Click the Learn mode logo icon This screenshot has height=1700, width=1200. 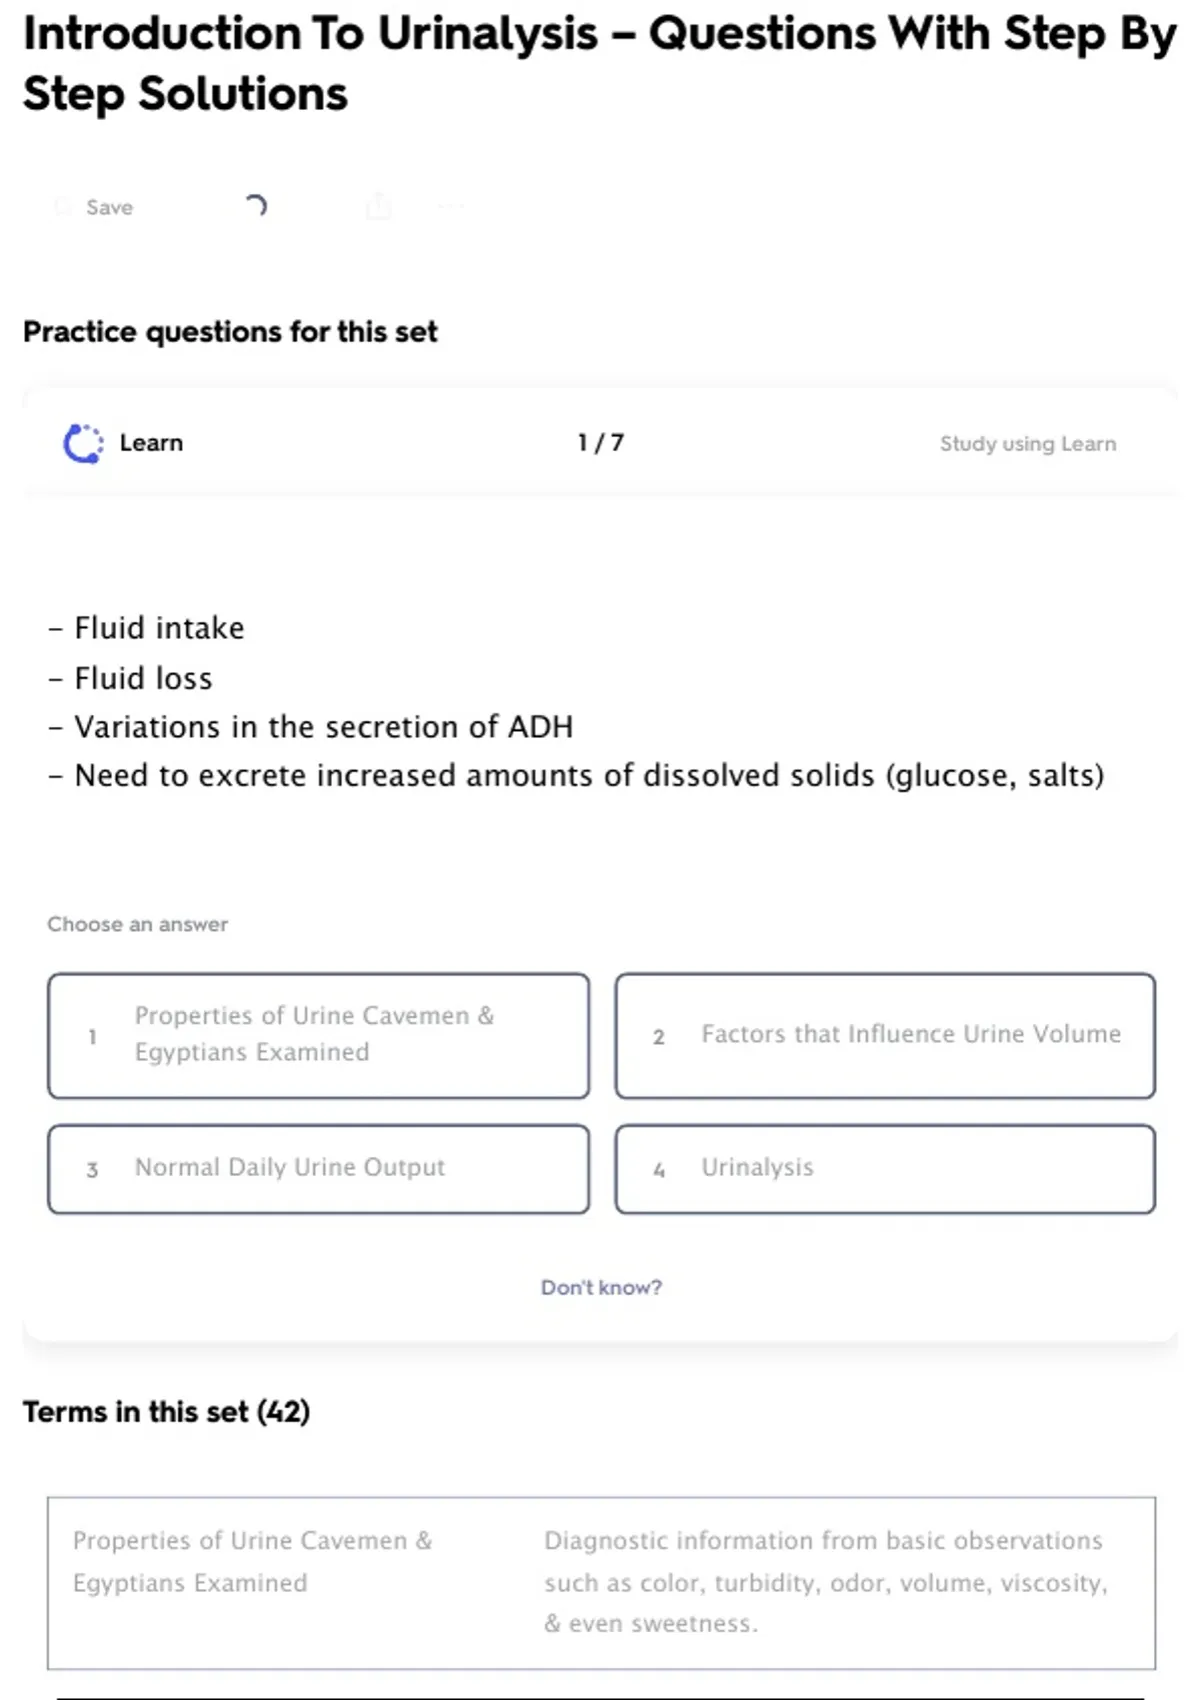83,443
